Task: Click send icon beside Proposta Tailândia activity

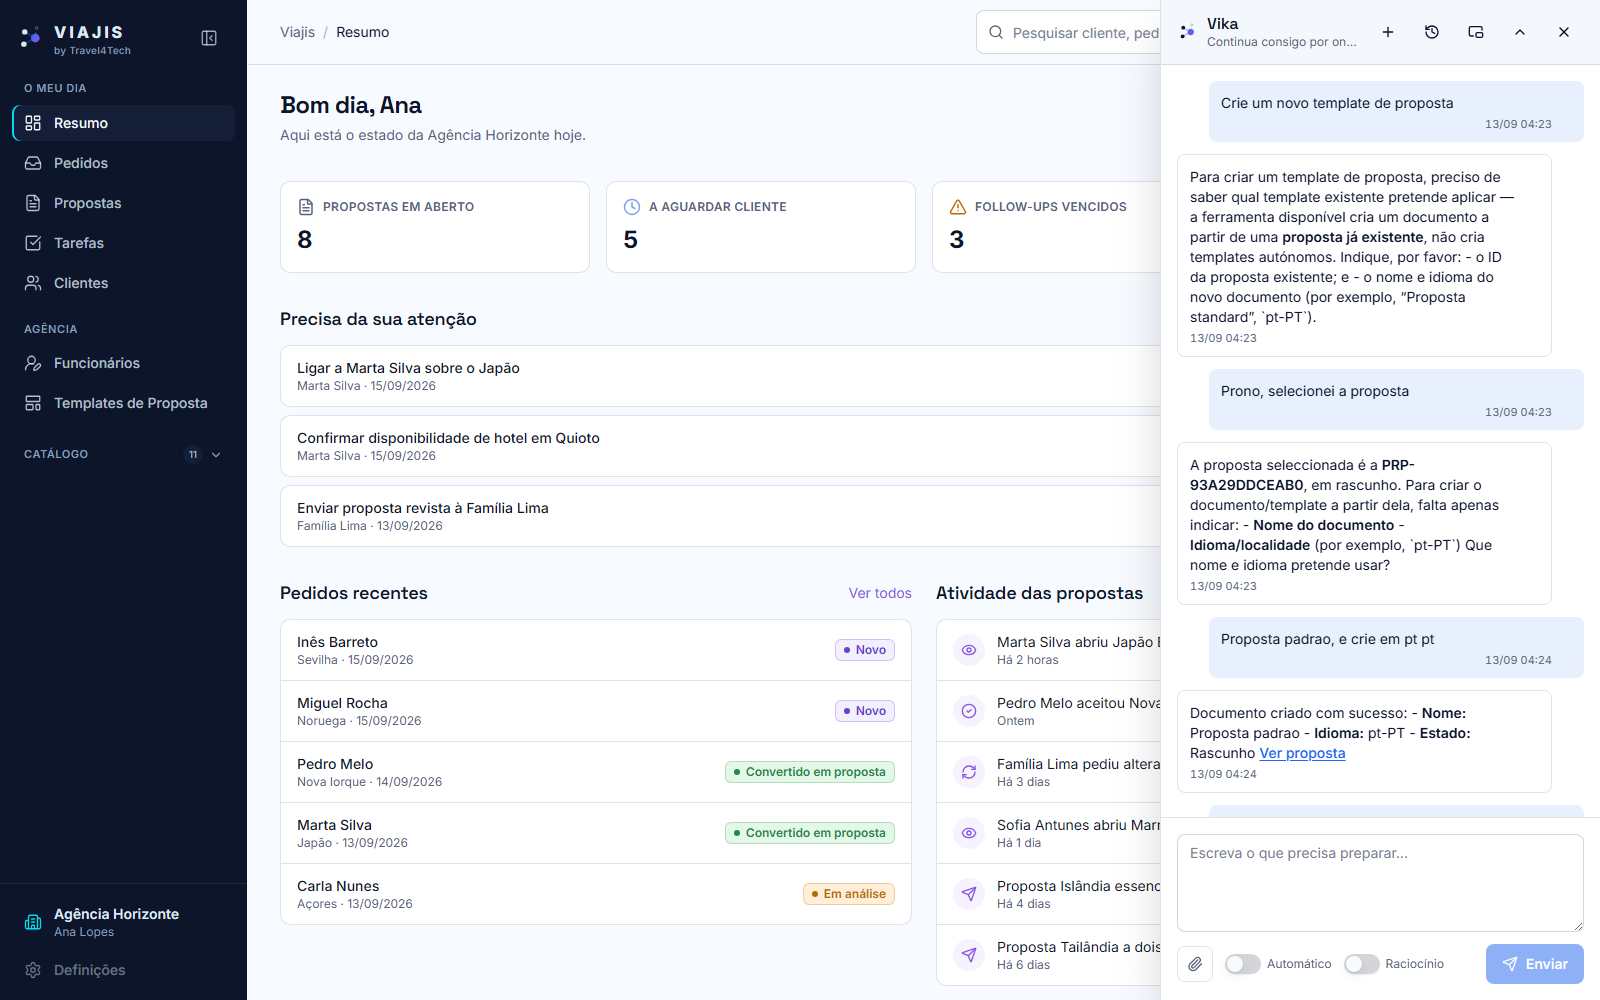Action: (x=969, y=955)
